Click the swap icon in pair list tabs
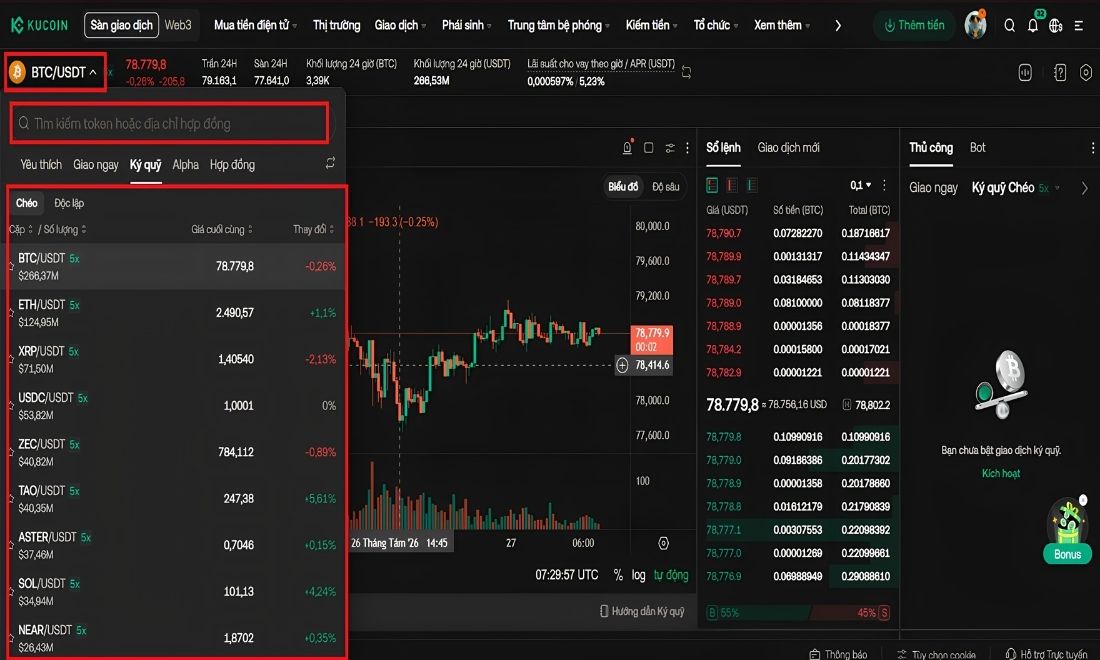The image size is (1100, 660). click(330, 163)
